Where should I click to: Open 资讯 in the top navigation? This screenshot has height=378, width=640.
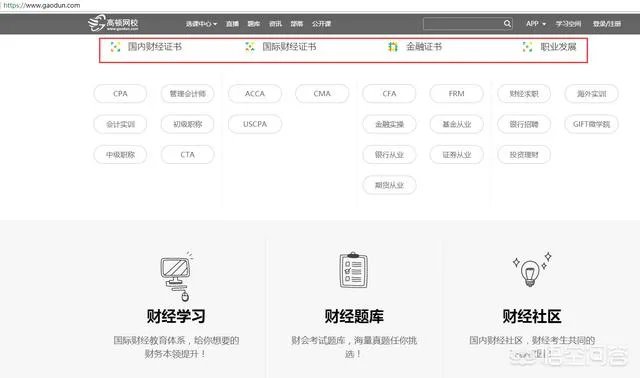tap(276, 24)
